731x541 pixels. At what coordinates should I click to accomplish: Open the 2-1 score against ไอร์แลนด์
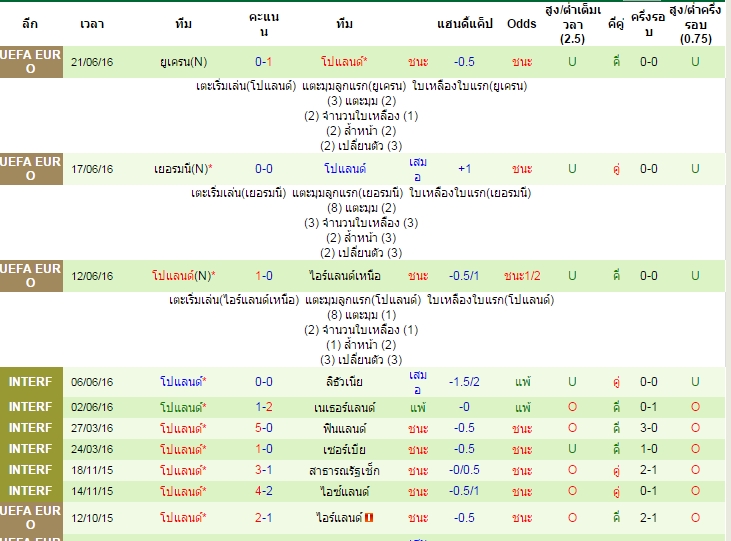263,518
